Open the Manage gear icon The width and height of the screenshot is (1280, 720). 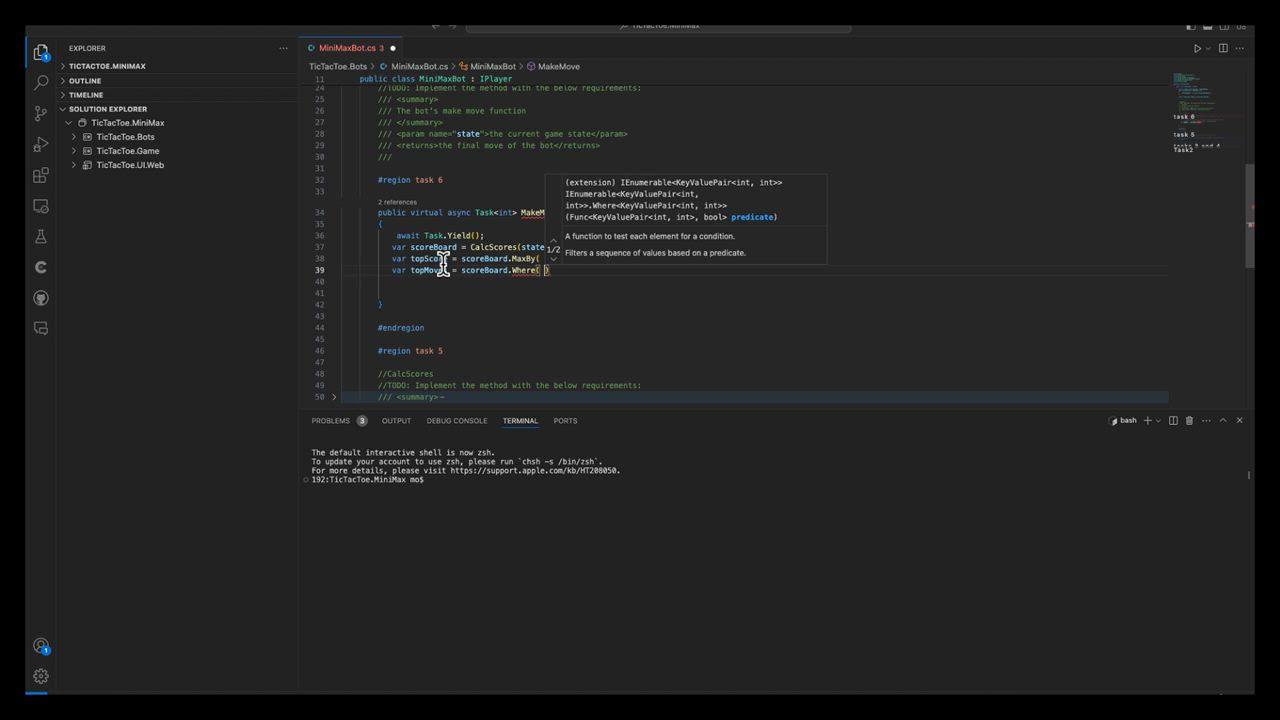(41, 677)
